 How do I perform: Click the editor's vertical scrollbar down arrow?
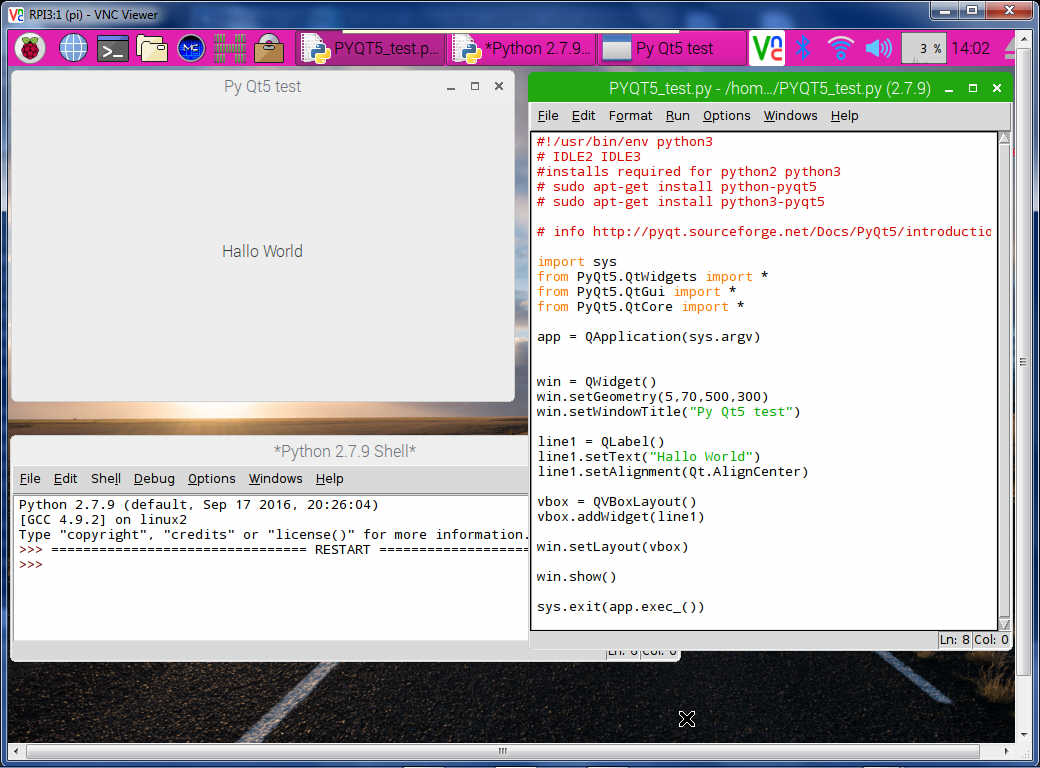pos(1004,623)
